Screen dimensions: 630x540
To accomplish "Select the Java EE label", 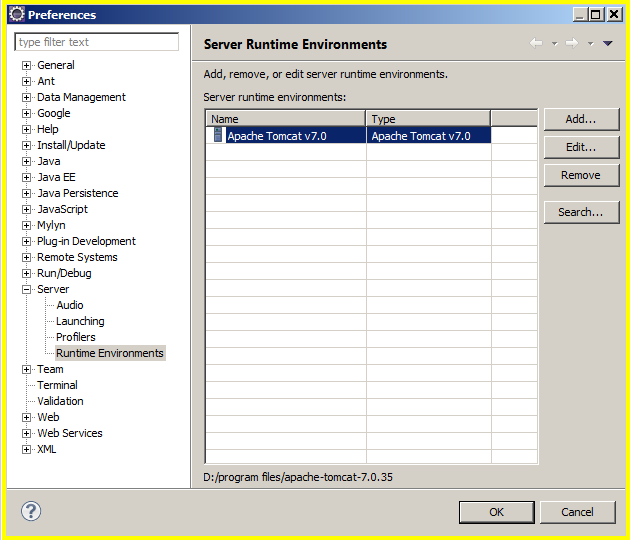I will pyautogui.click(x=56, y=177).
